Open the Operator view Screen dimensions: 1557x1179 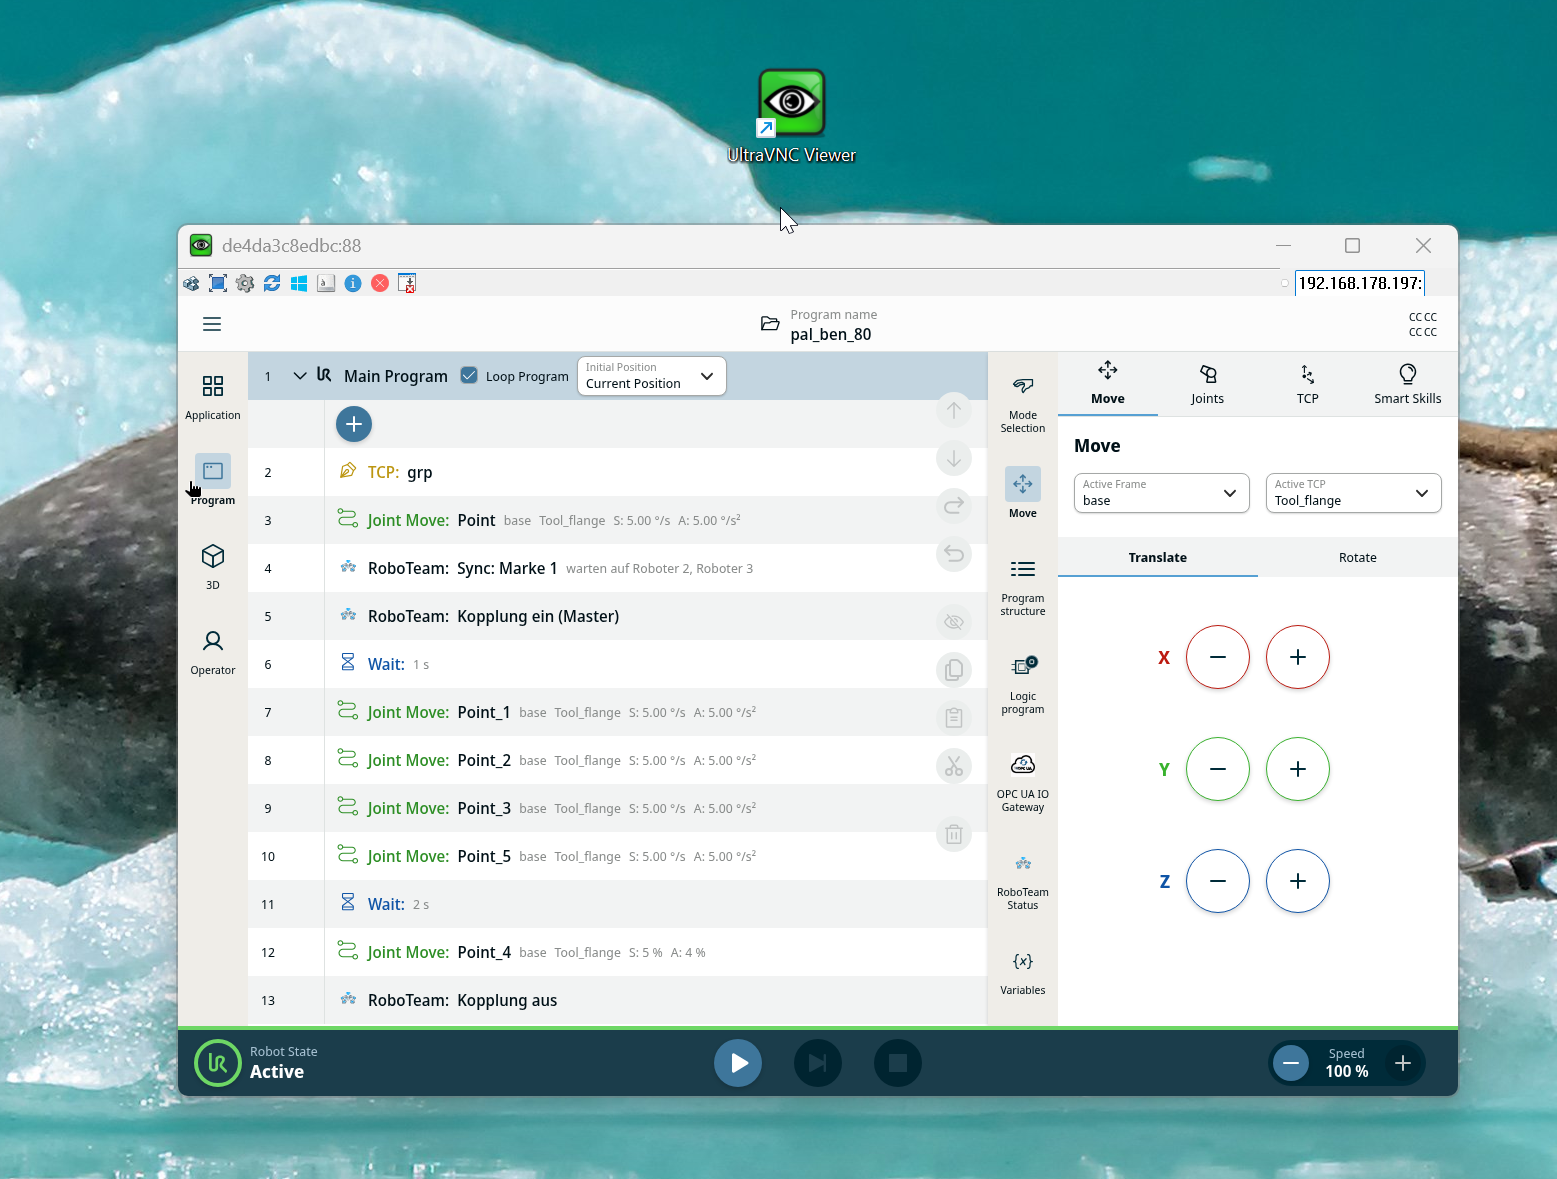pyautogui.click(x=213, y=652)
